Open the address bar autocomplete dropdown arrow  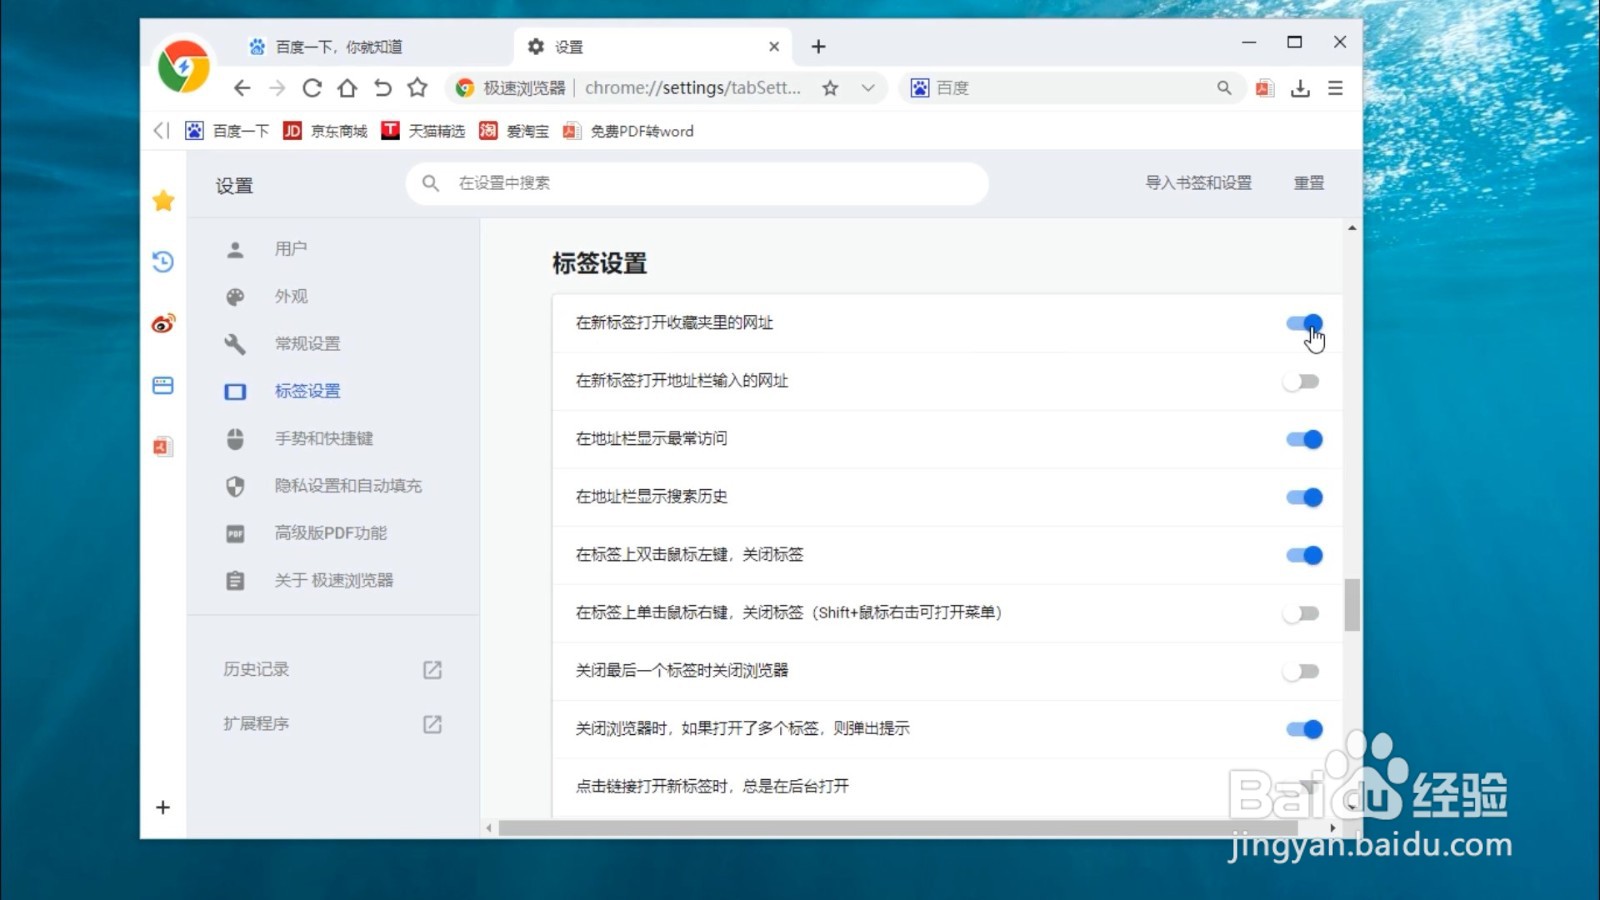point(866,88)
